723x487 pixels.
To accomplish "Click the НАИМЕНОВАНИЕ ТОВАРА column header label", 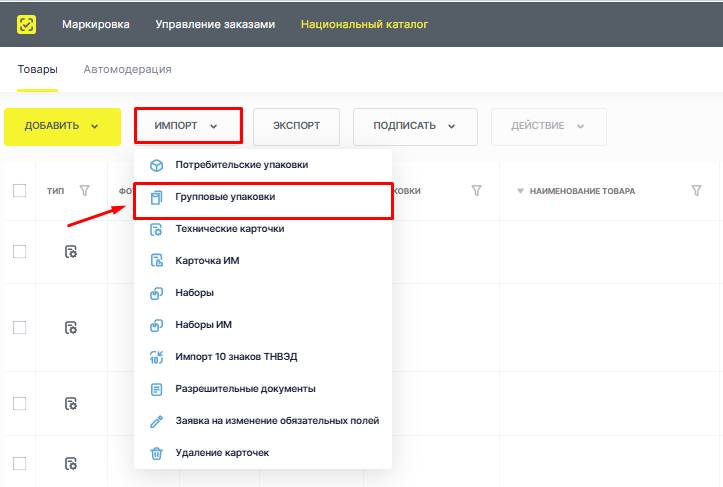I will [x=582, y=191].
